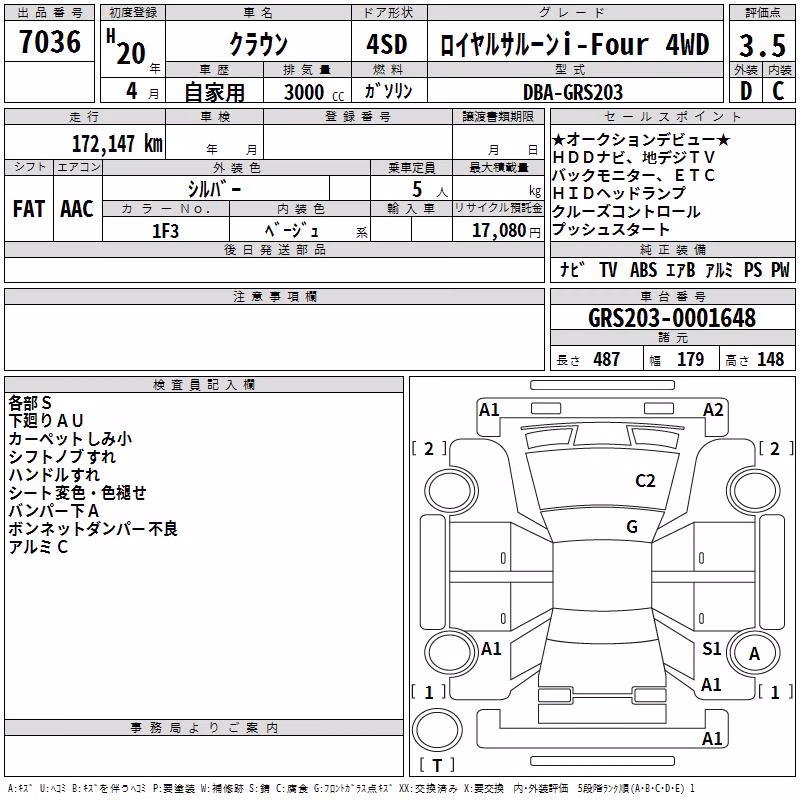The height and width of the screenshot is (800, 800).
Task: Select the exterior grade D
Action: 746,91
